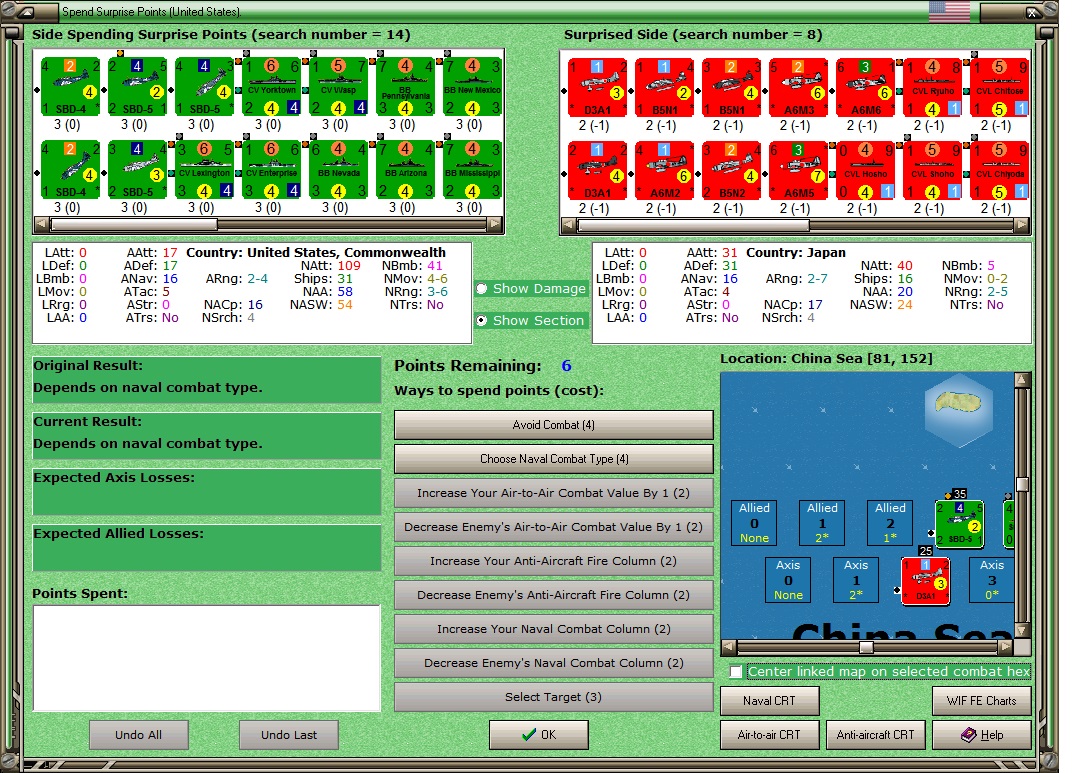This screenshot has height=773, width=1081.
Task: Select the CV Enterprise carrier counter
Action: (x=272, y=170)
